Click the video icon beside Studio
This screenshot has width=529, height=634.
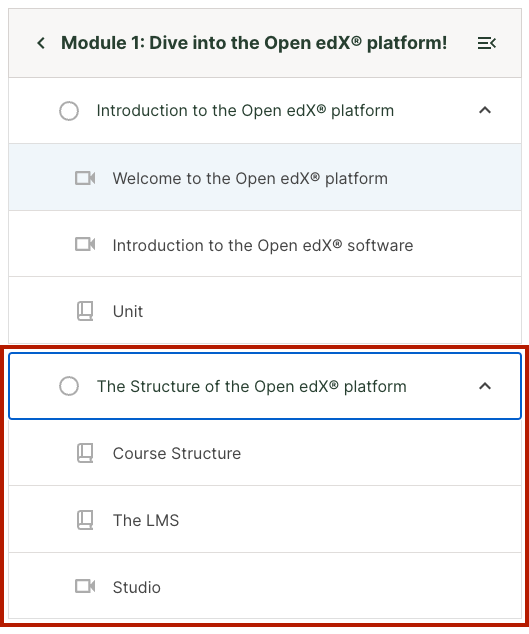(85, 586)
